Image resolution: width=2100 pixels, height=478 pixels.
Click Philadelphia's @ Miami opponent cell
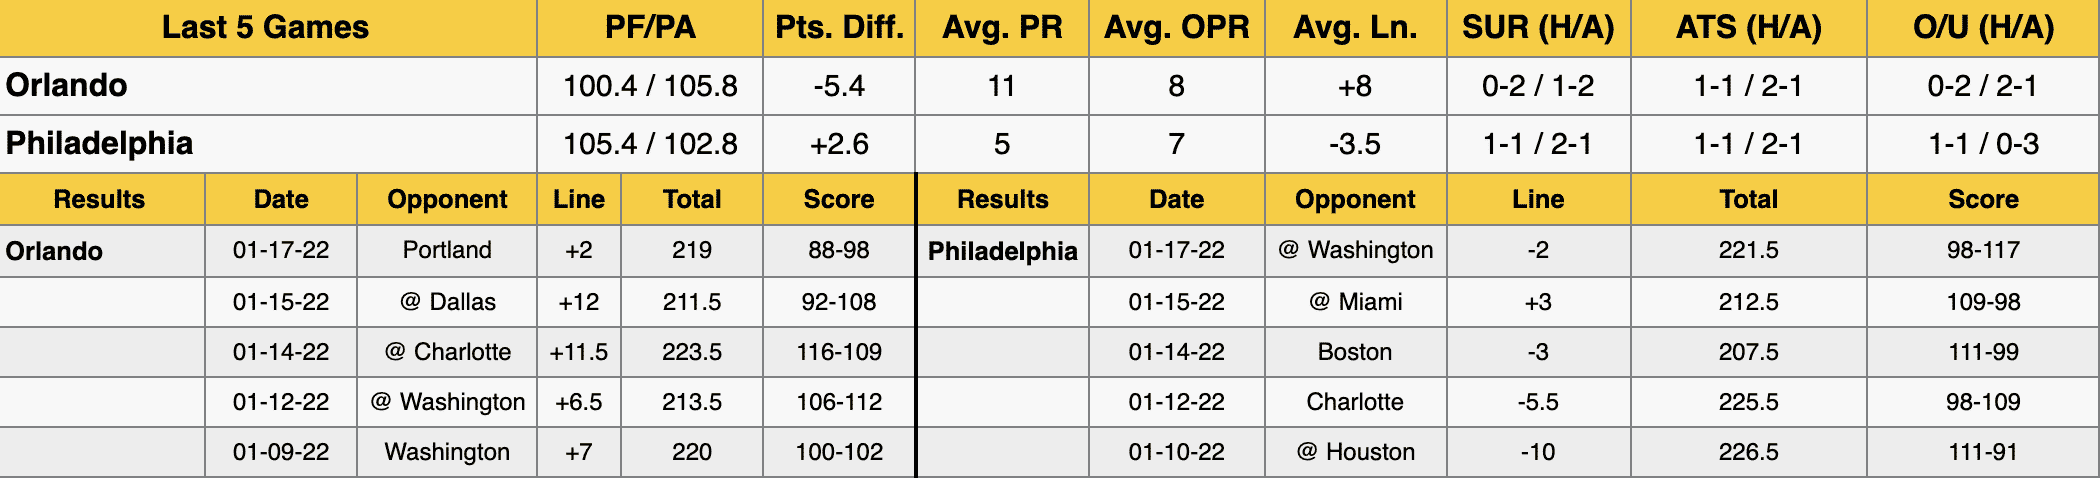coord(1355,302)
